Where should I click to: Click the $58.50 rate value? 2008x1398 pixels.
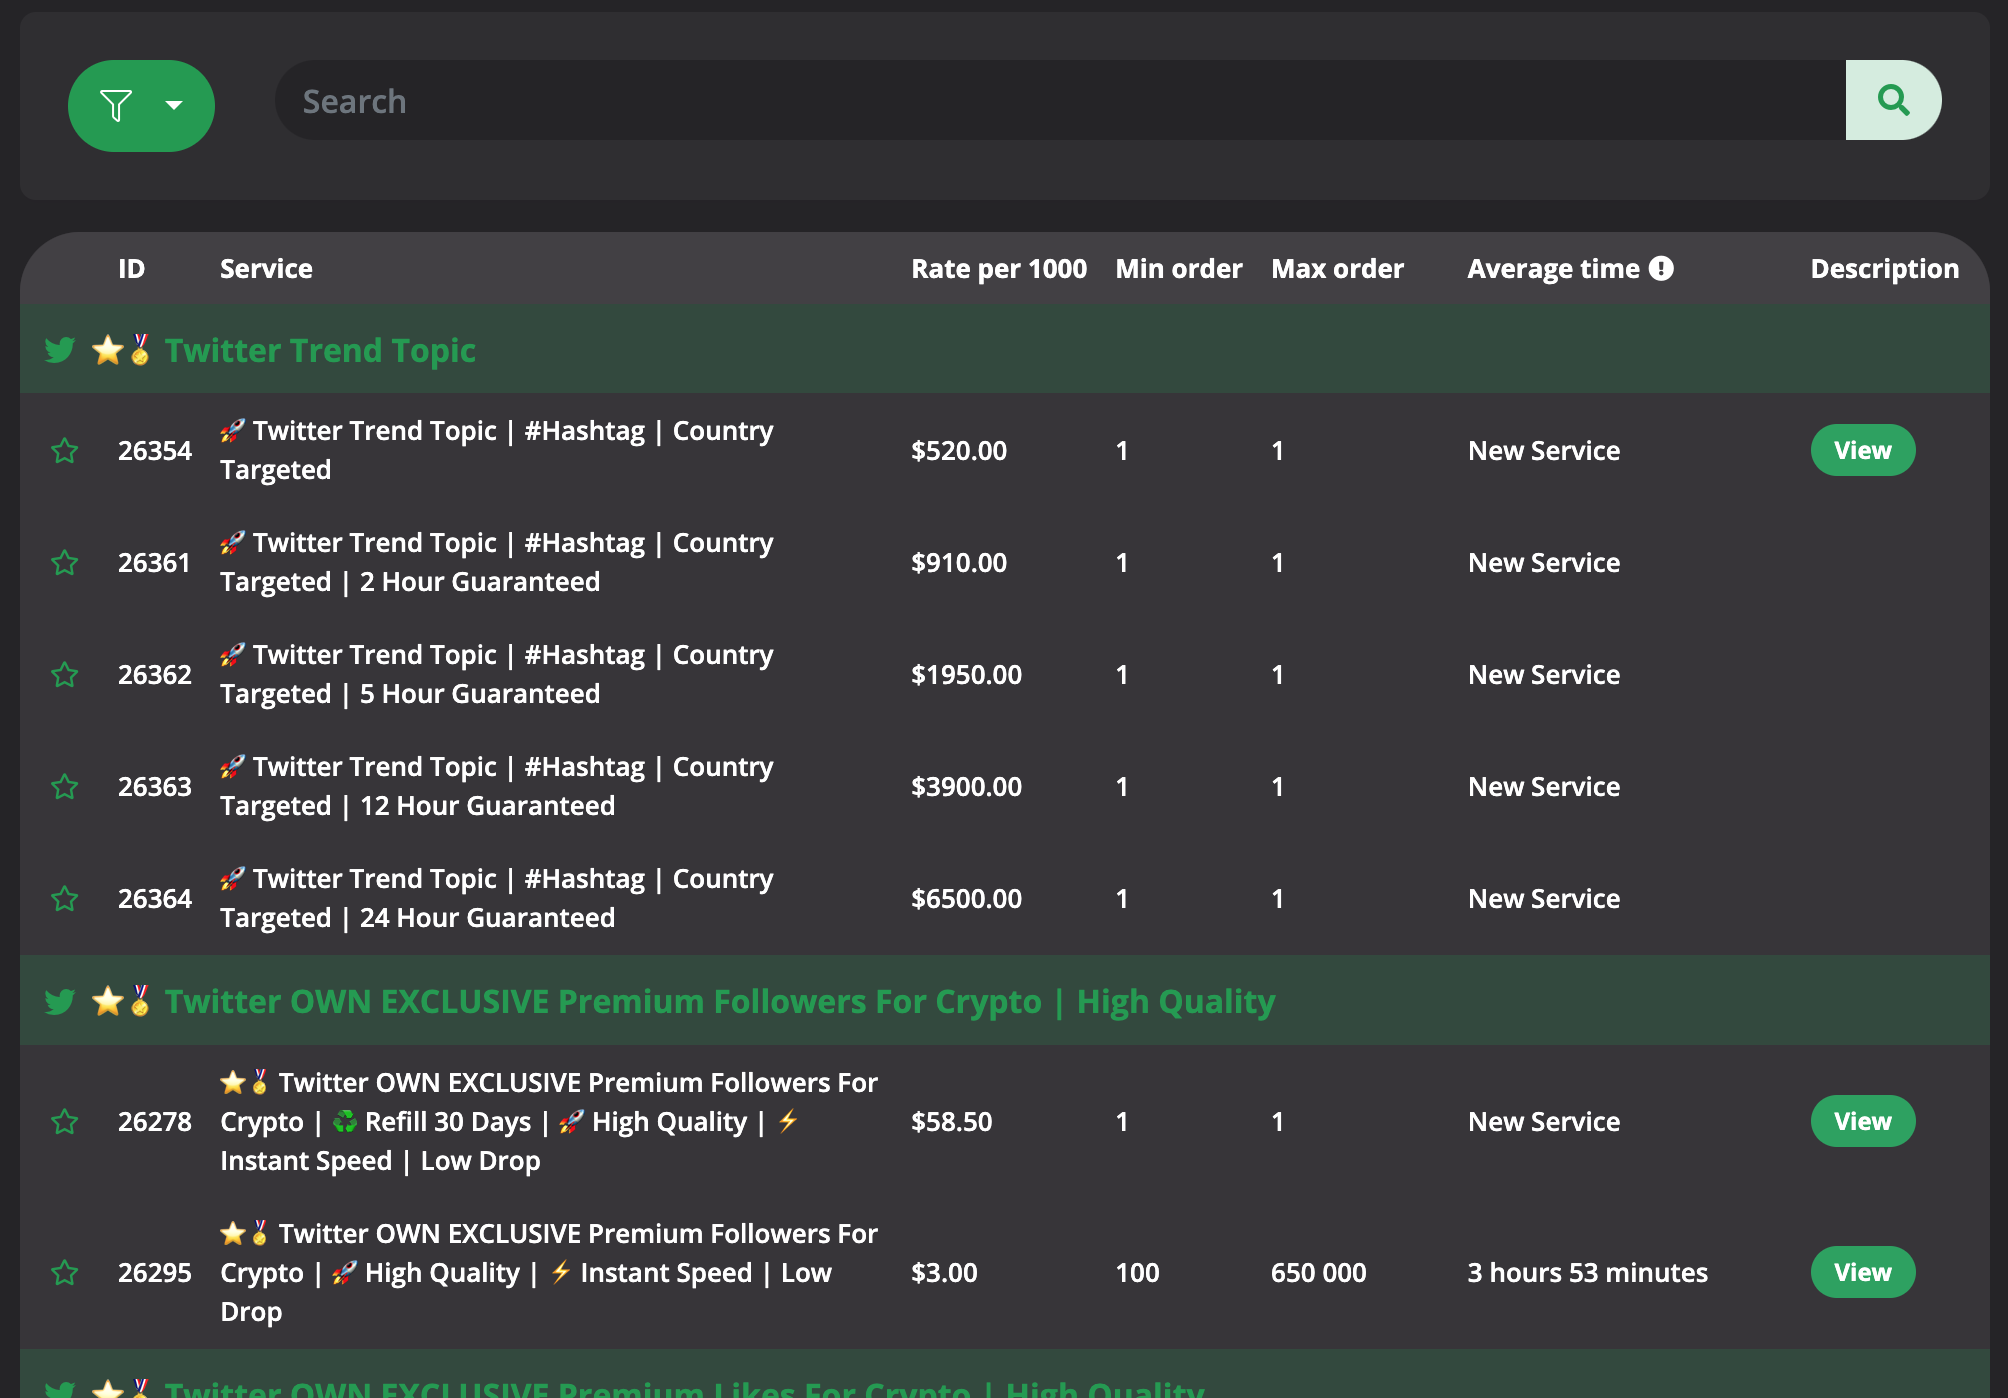(x=951, y=1122)
